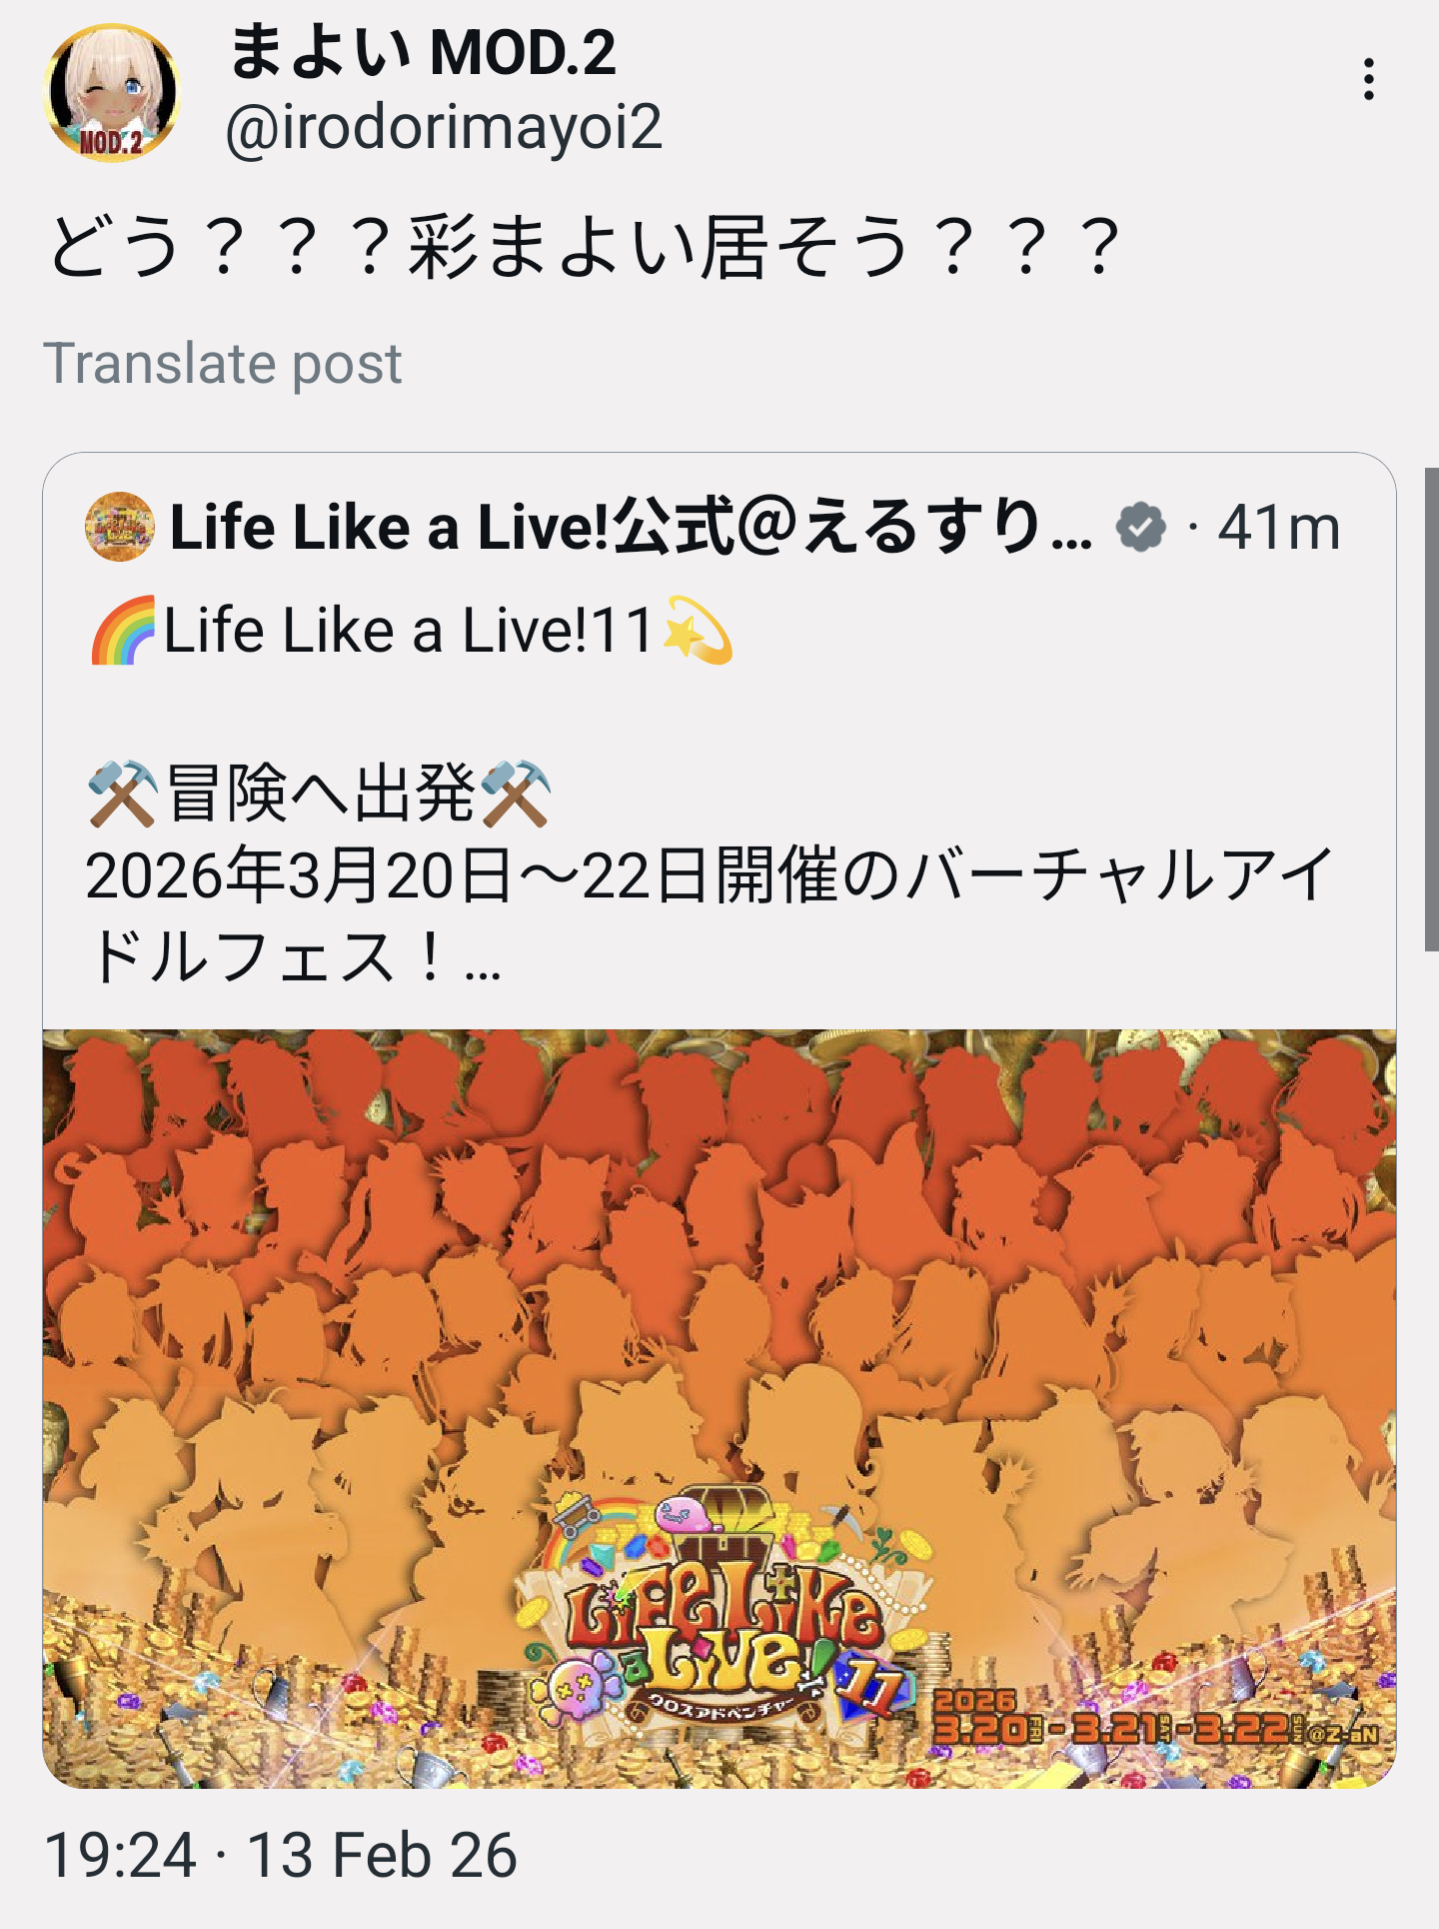The height and width of the screenshot is (1929, 1439).
Task: Click the shooting star emoji after Live!11
Action: [x=698, y=631]
